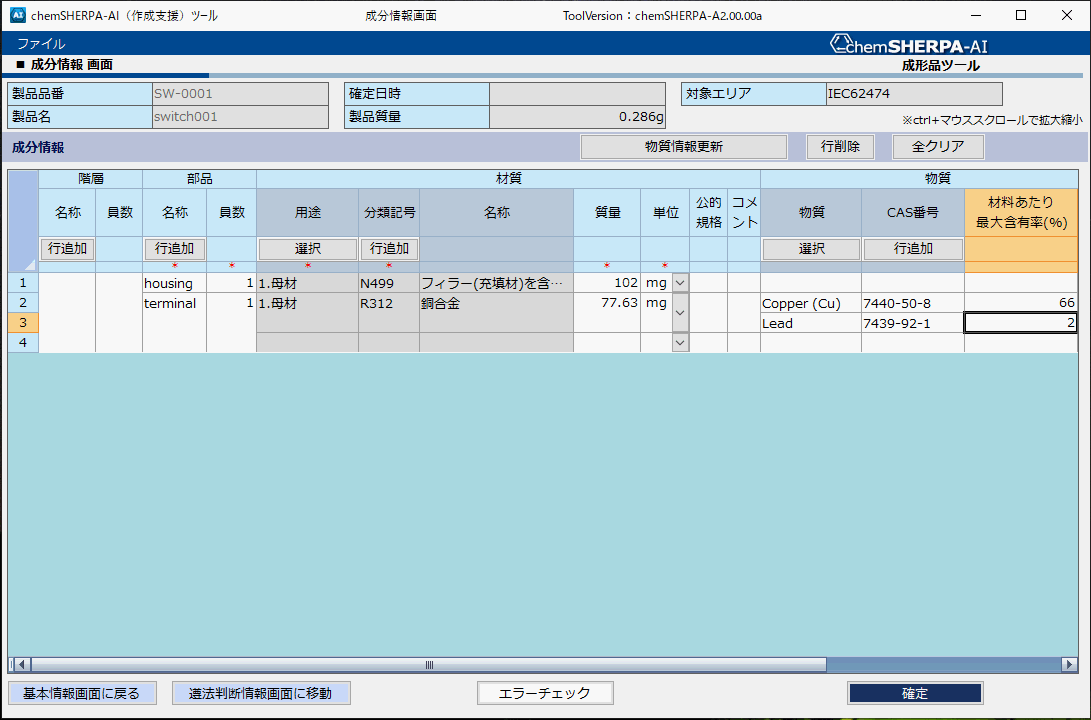This screenshot has width=1091, height=720.
Task: Click the 物質情報更新 button
Action: 683,146
